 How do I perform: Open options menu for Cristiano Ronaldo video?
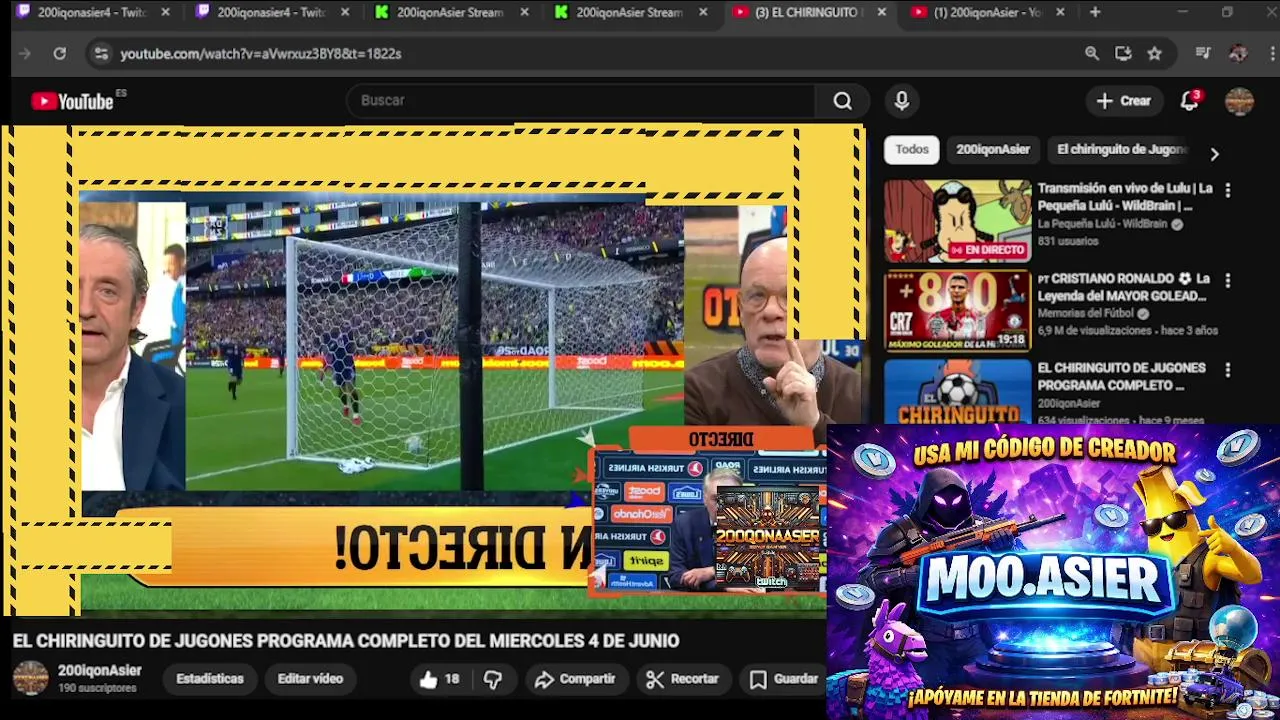pyautogui.click(x=1228, y=281)
